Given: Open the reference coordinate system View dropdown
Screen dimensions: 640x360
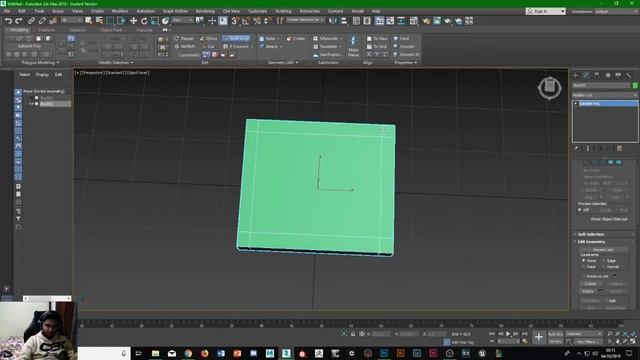Looking at the screenshot, I should [x=182, y=20].
